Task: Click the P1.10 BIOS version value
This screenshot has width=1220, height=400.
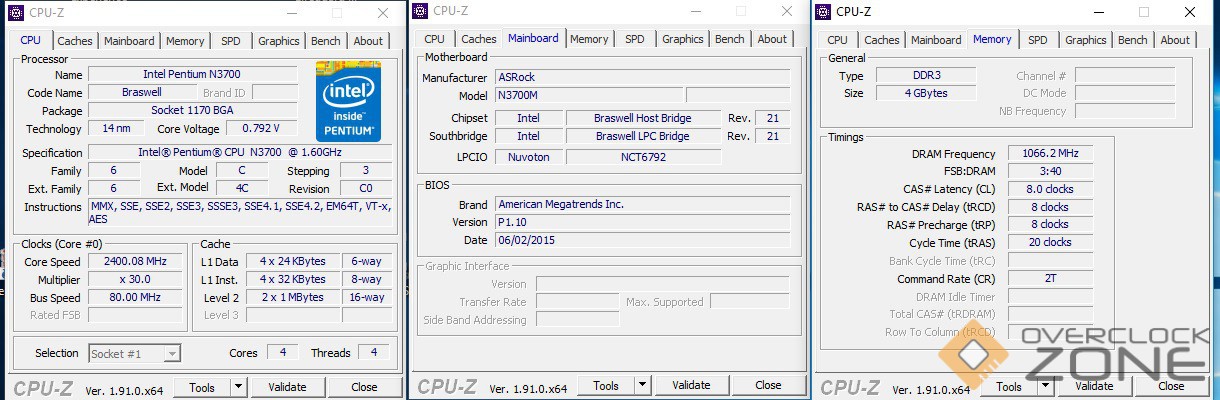Action: point(642,222)
